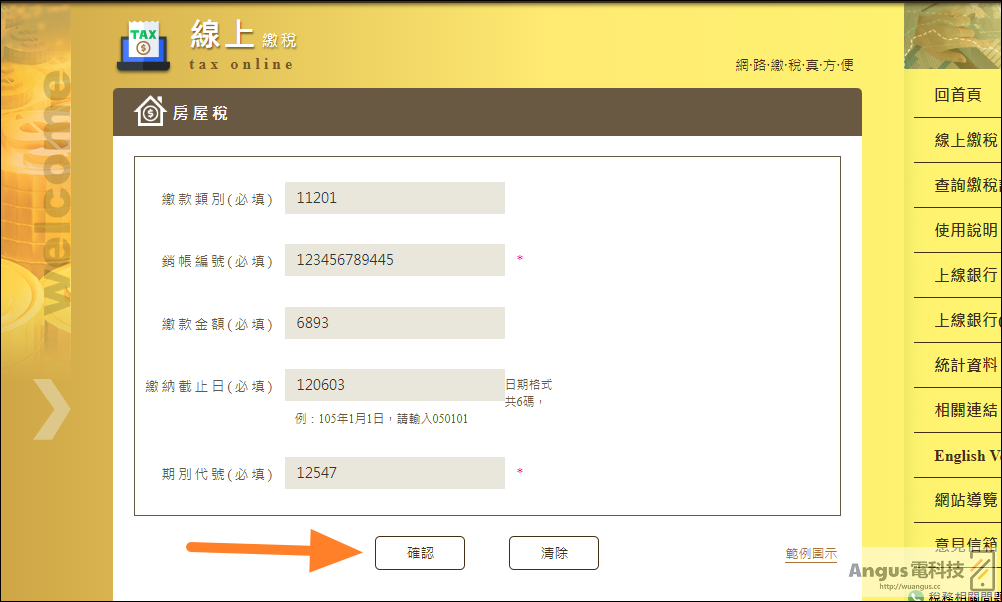This screenshot has height=602, width=1002.
Task: Focus the 繳款金額 field showing 6893
Action: point(395,323)
